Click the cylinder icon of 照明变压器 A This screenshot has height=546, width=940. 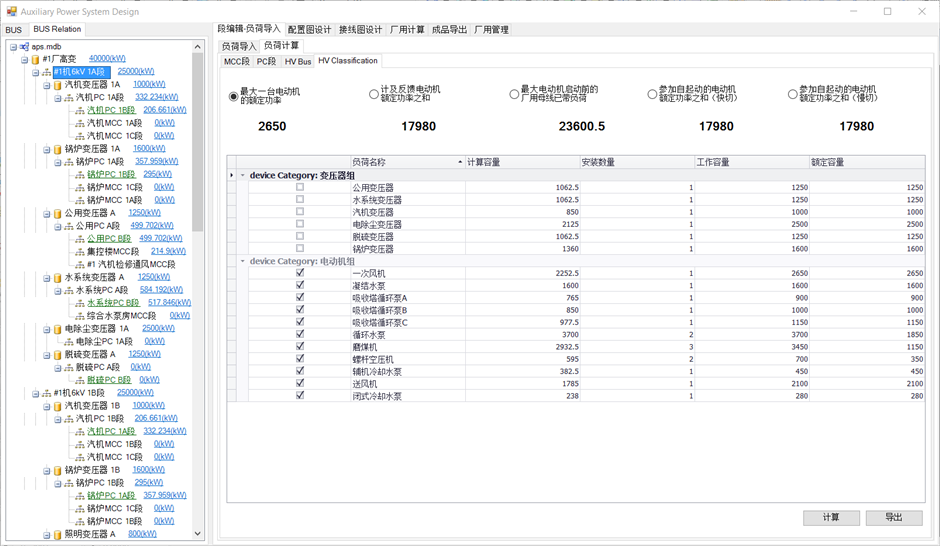coord(58,535)
